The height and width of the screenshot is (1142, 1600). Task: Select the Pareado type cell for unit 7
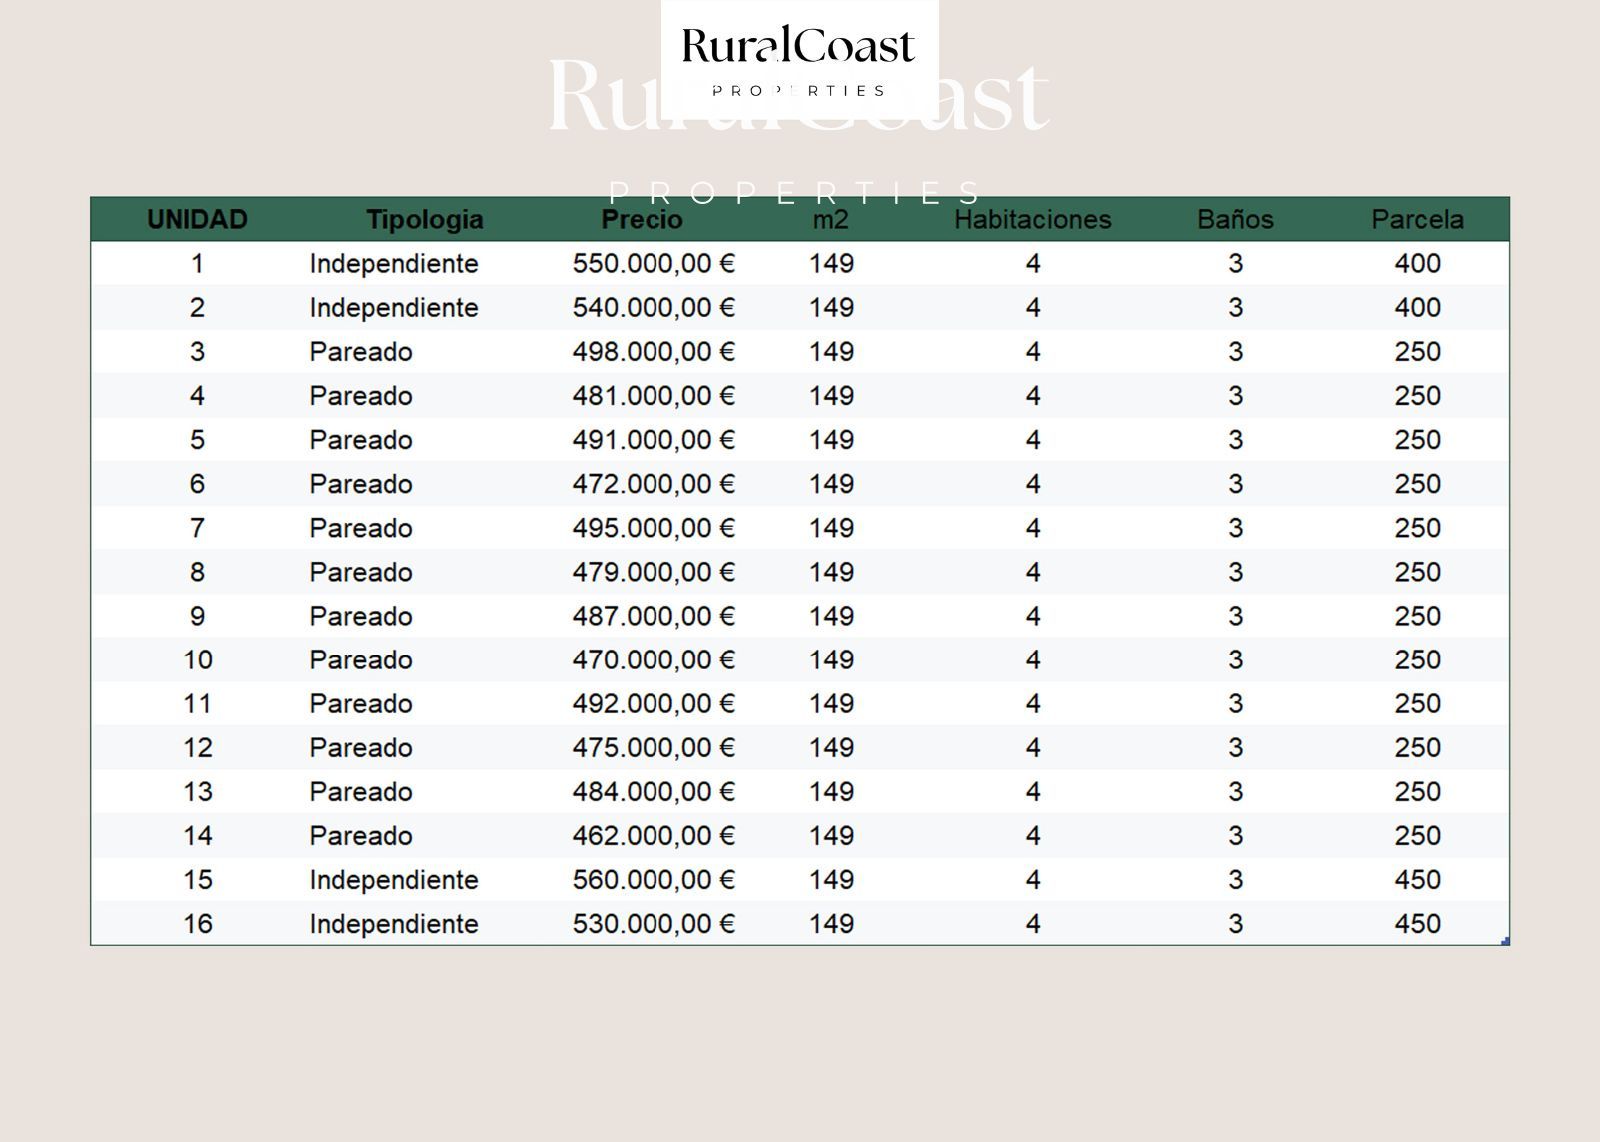pyautogui.click(x=361, y=528)
